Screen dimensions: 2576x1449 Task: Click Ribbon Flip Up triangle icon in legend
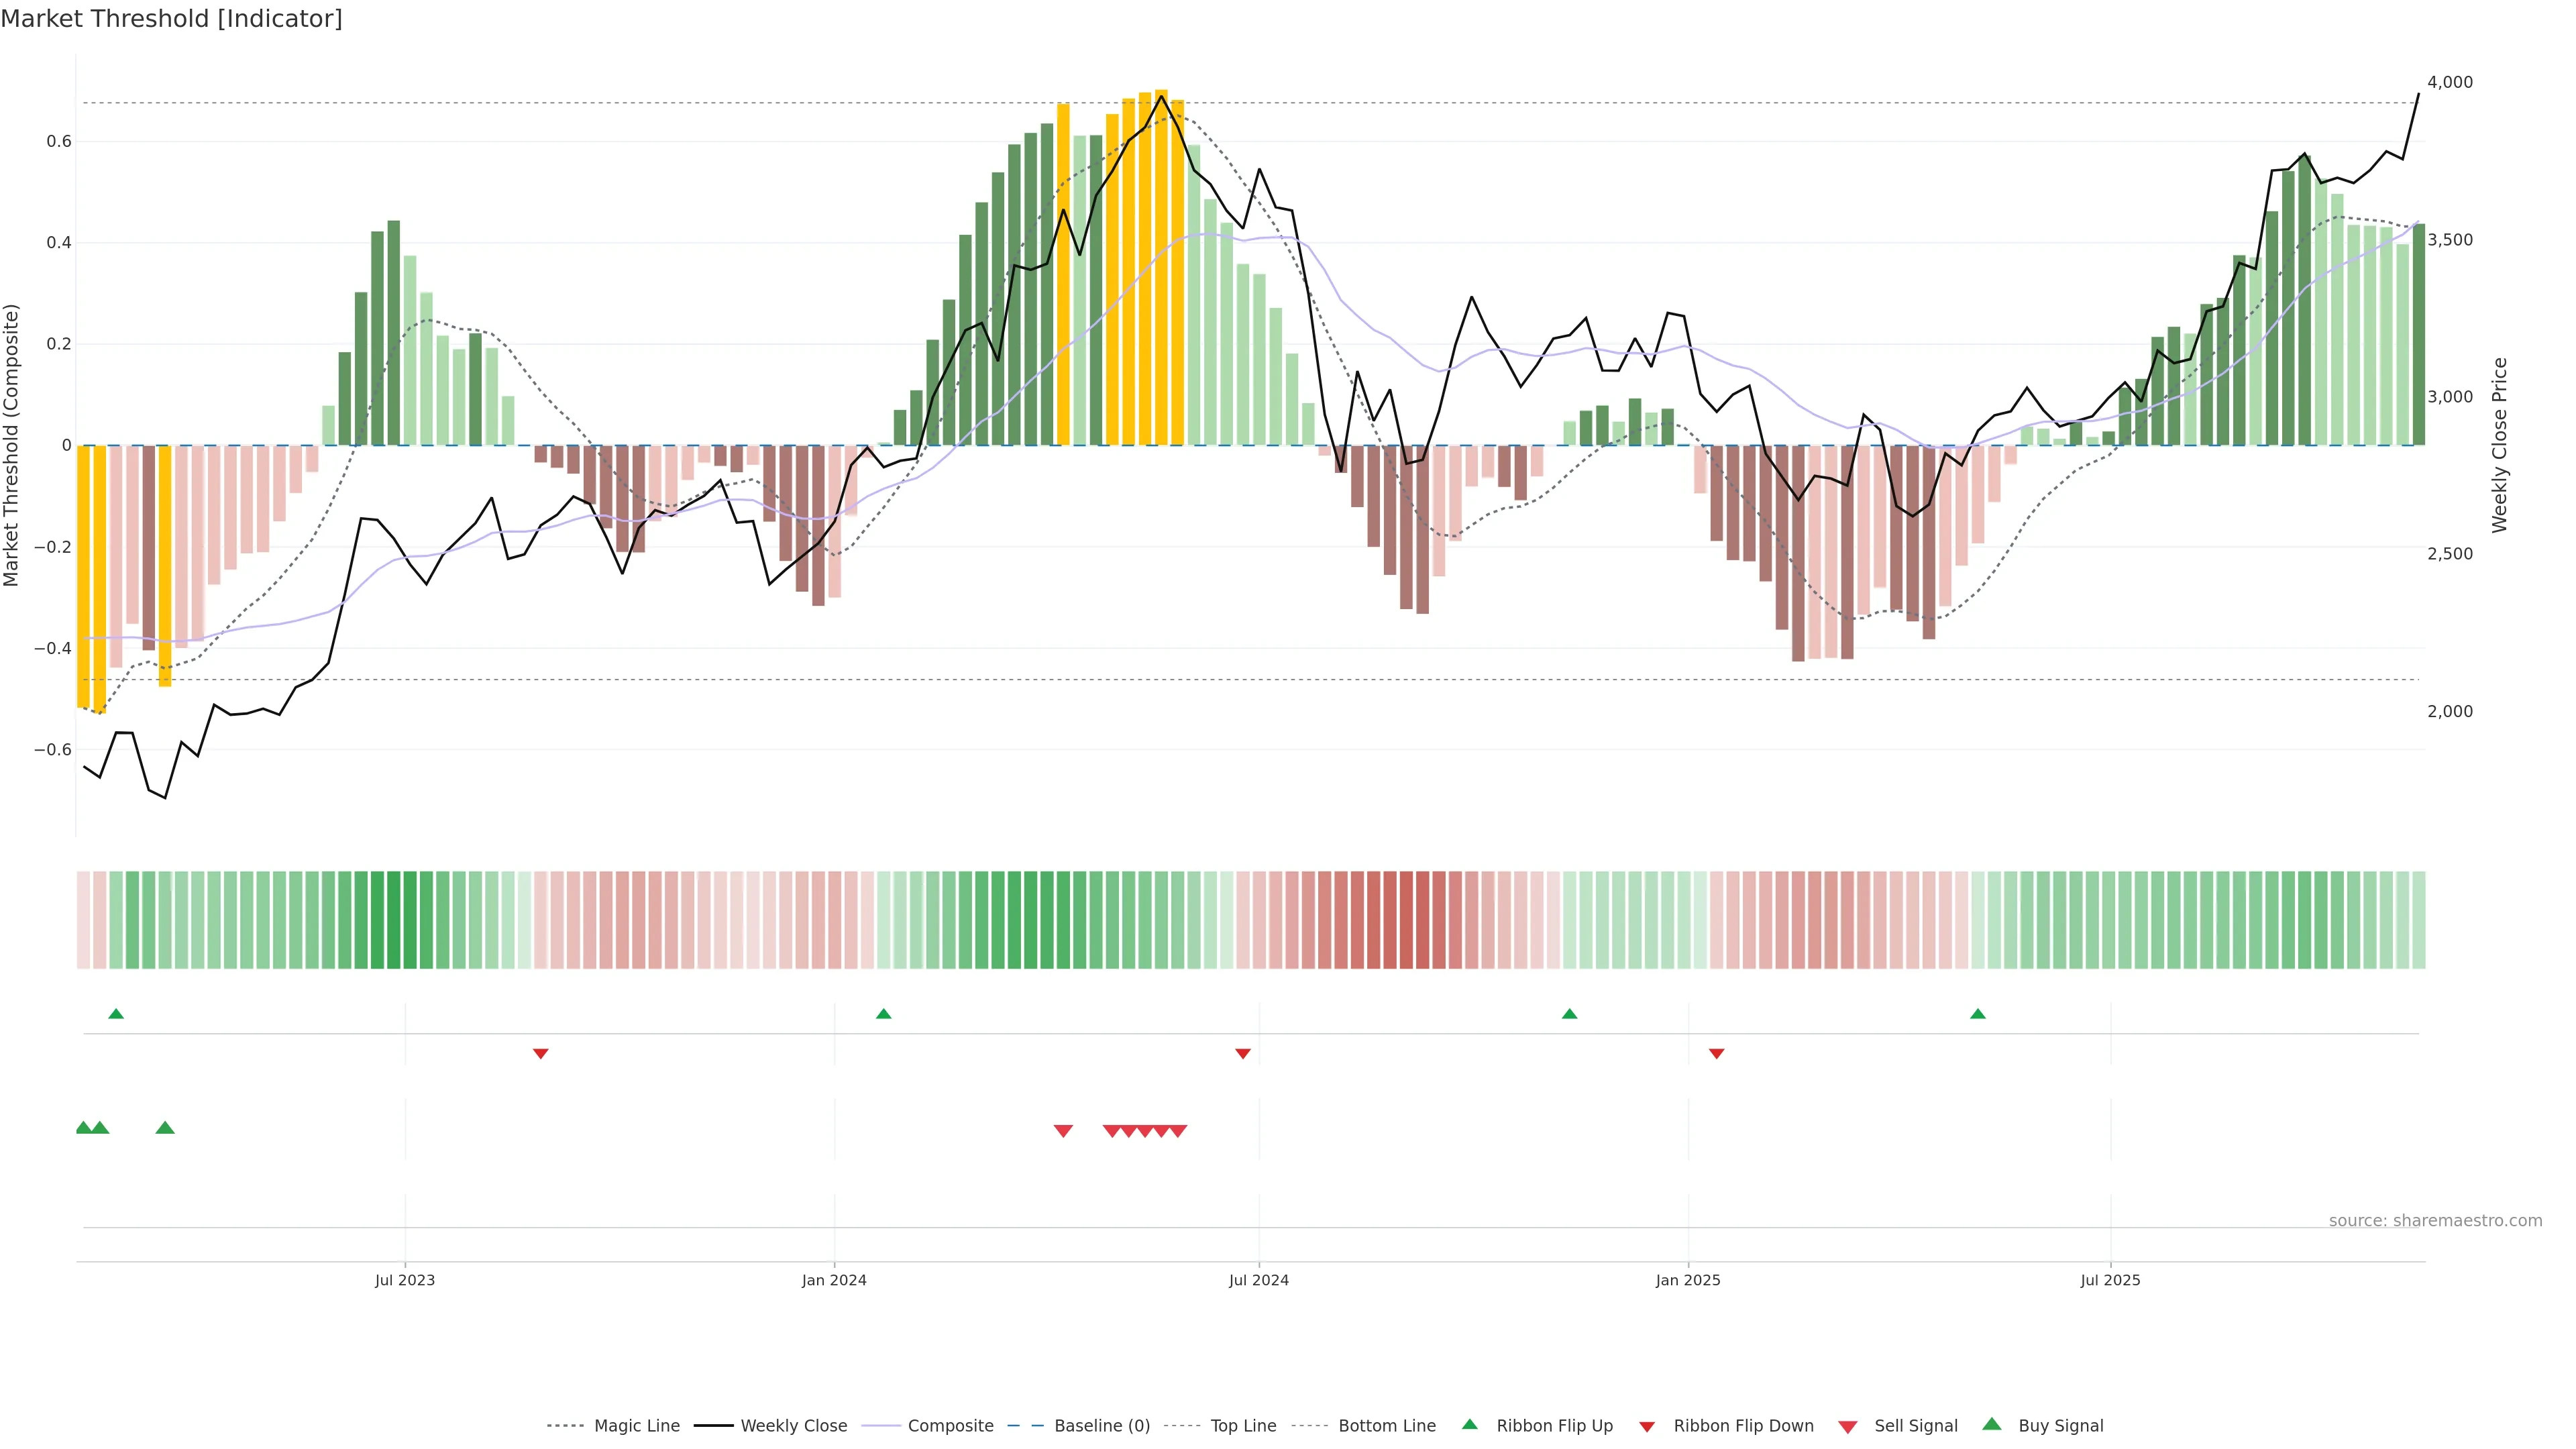[x=1469, y=1424]
